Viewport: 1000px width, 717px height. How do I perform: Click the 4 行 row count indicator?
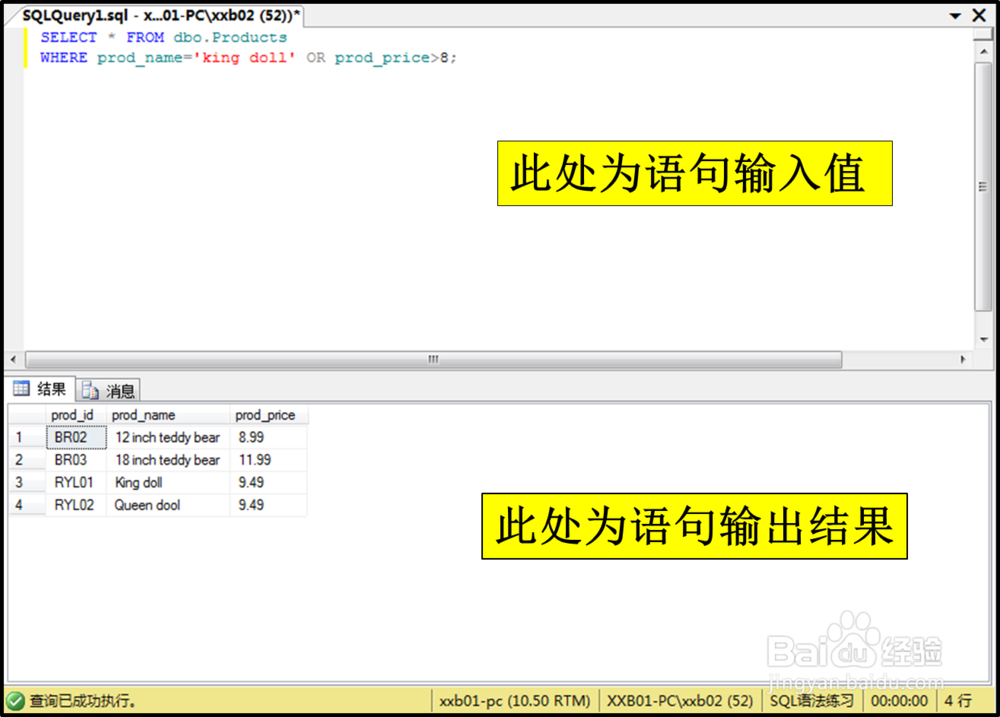click(958, 701)
